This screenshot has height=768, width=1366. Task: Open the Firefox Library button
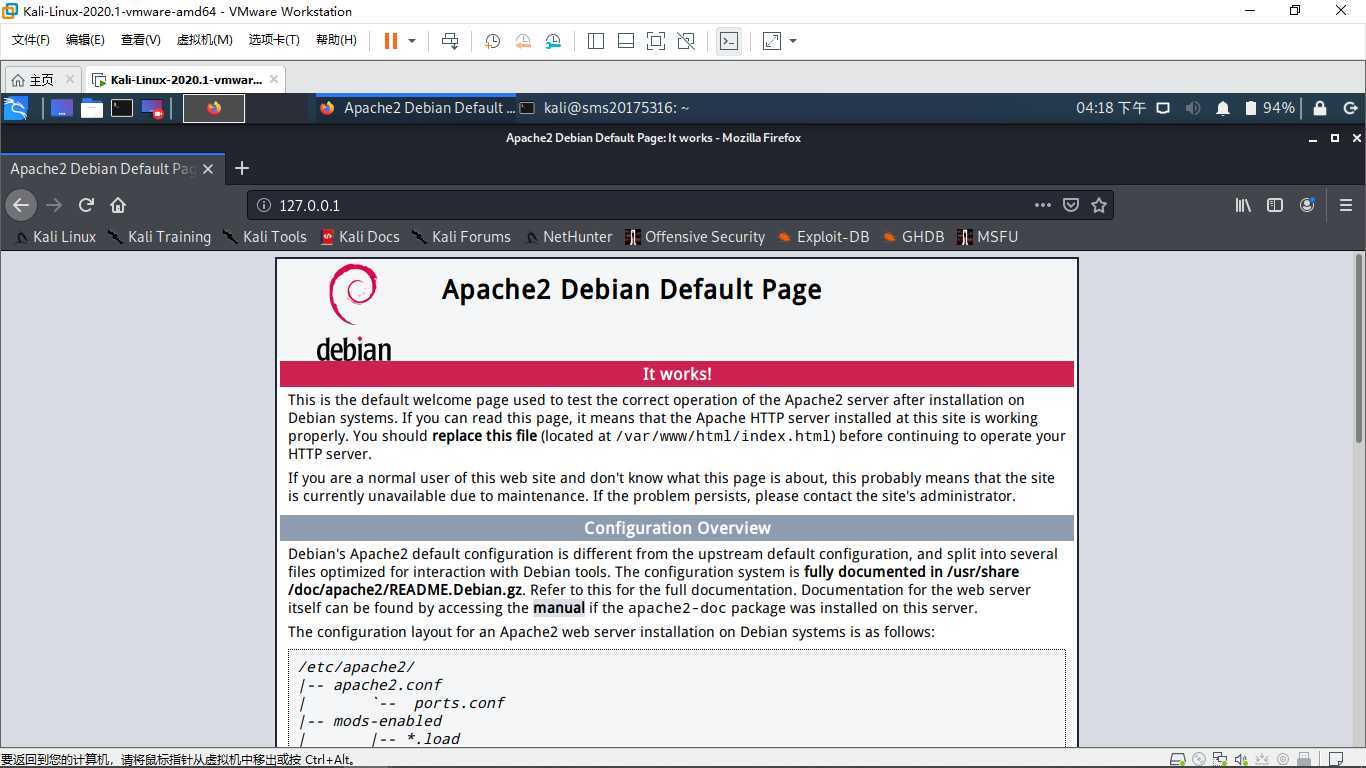pyautogui.click(x=1243, y=205)
